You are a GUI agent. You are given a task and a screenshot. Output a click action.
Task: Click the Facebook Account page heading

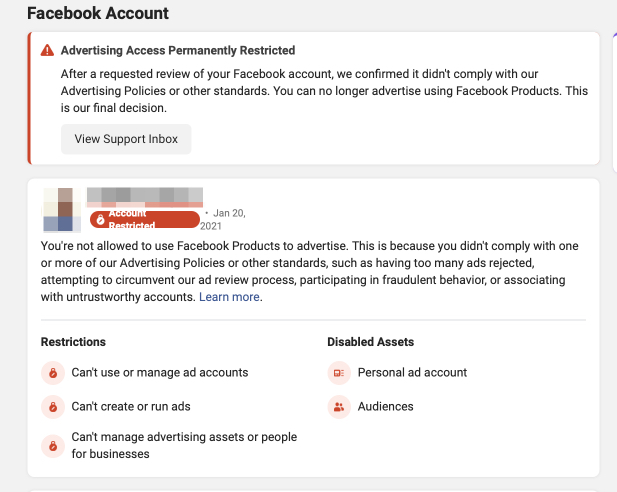[98, 14]
